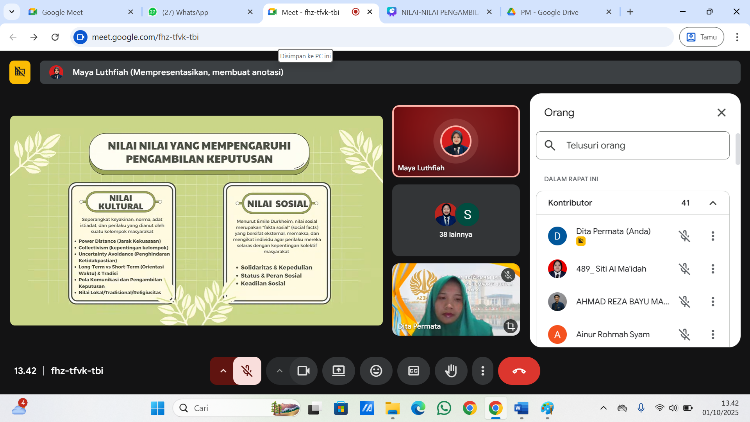Open the emoji reactions button
Screen dimensions: 750x422
point(376,370)
